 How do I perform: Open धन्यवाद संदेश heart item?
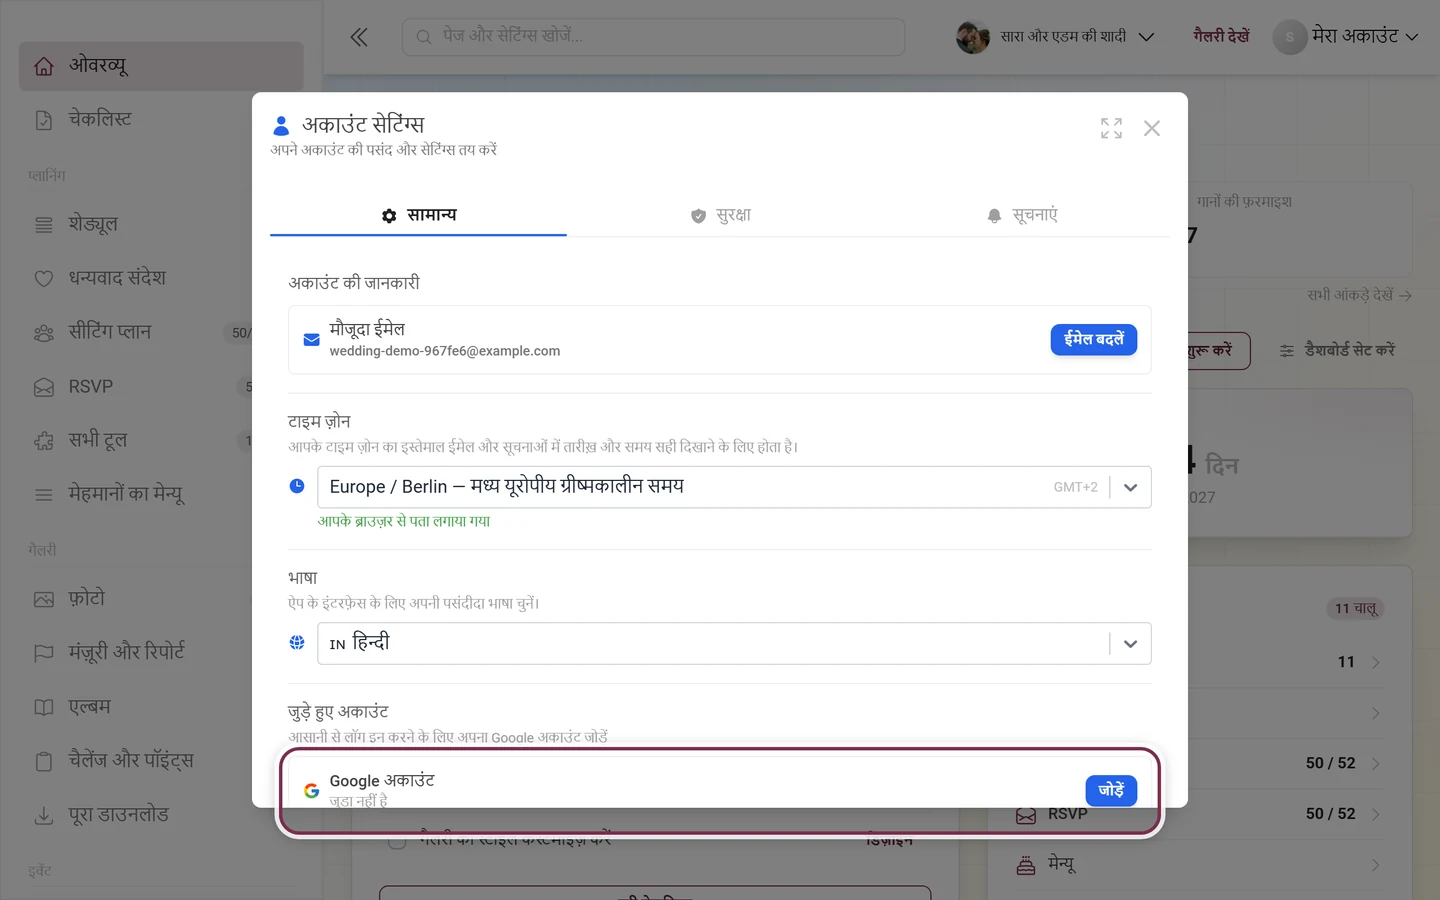pyautogui.click(x=161, y=278)
